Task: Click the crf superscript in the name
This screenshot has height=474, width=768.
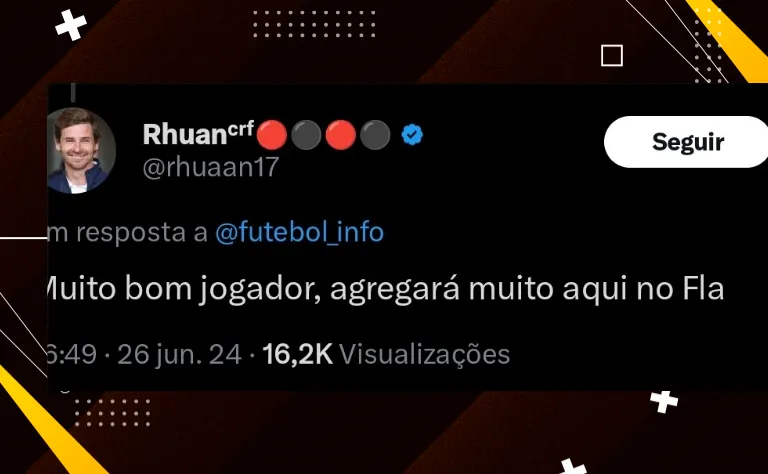Action: [240, 130]
